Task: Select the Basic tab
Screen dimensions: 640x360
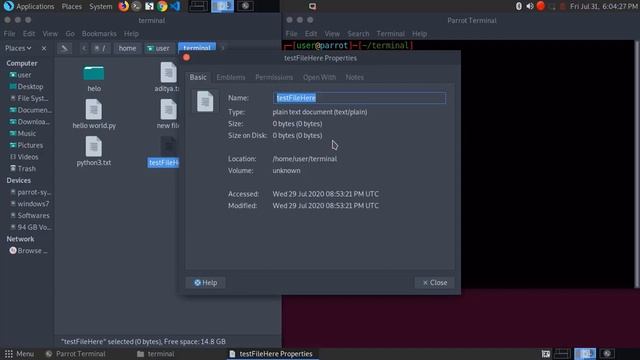Action: click(x=198, y=77)
